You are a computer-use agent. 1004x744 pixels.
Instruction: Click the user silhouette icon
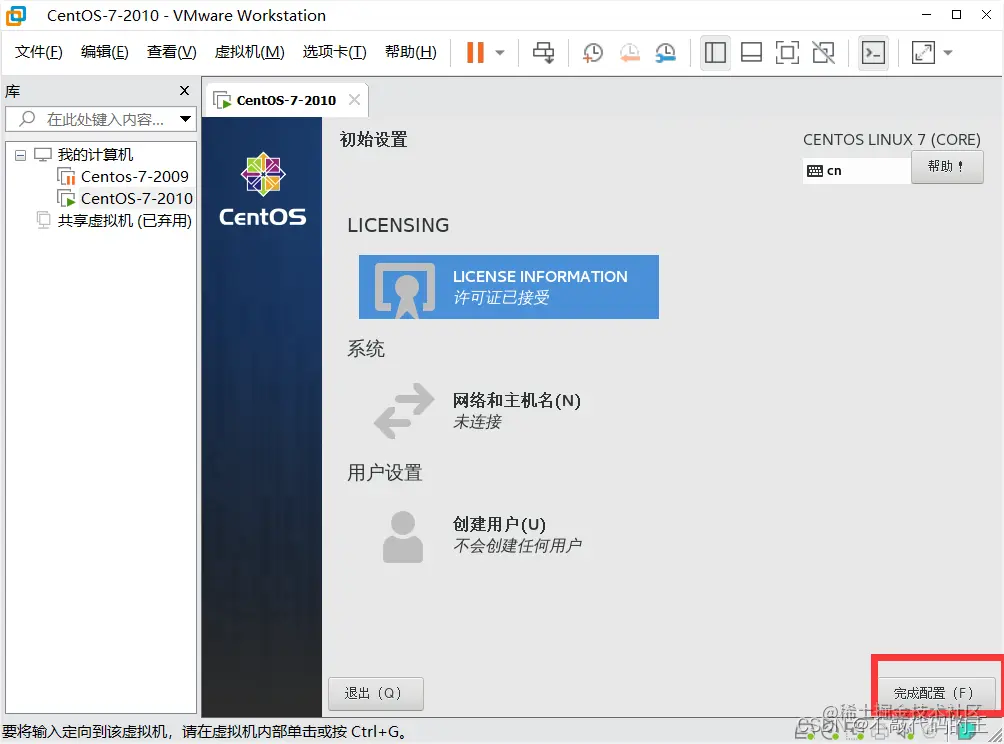403,537
